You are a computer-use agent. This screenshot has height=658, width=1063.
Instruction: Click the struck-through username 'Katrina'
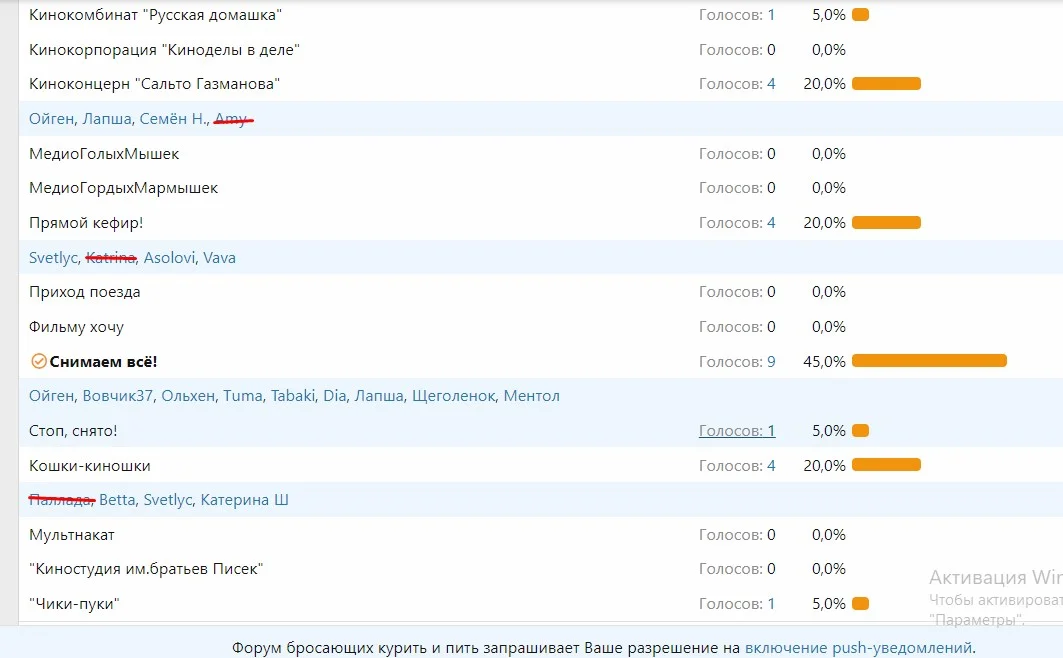tap(113, 257)
